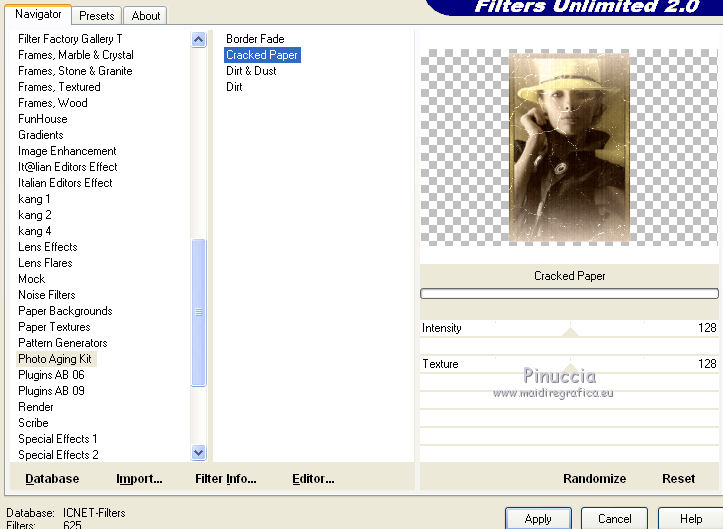Screen dimensions: 723x529
Task: Select kang 2 category
Action: pos(35,215)
